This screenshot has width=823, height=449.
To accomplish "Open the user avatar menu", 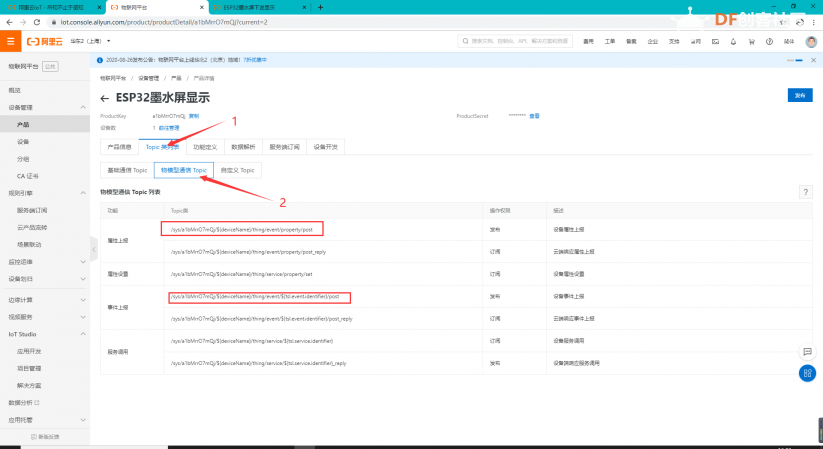I will click(x=811, y=41).
